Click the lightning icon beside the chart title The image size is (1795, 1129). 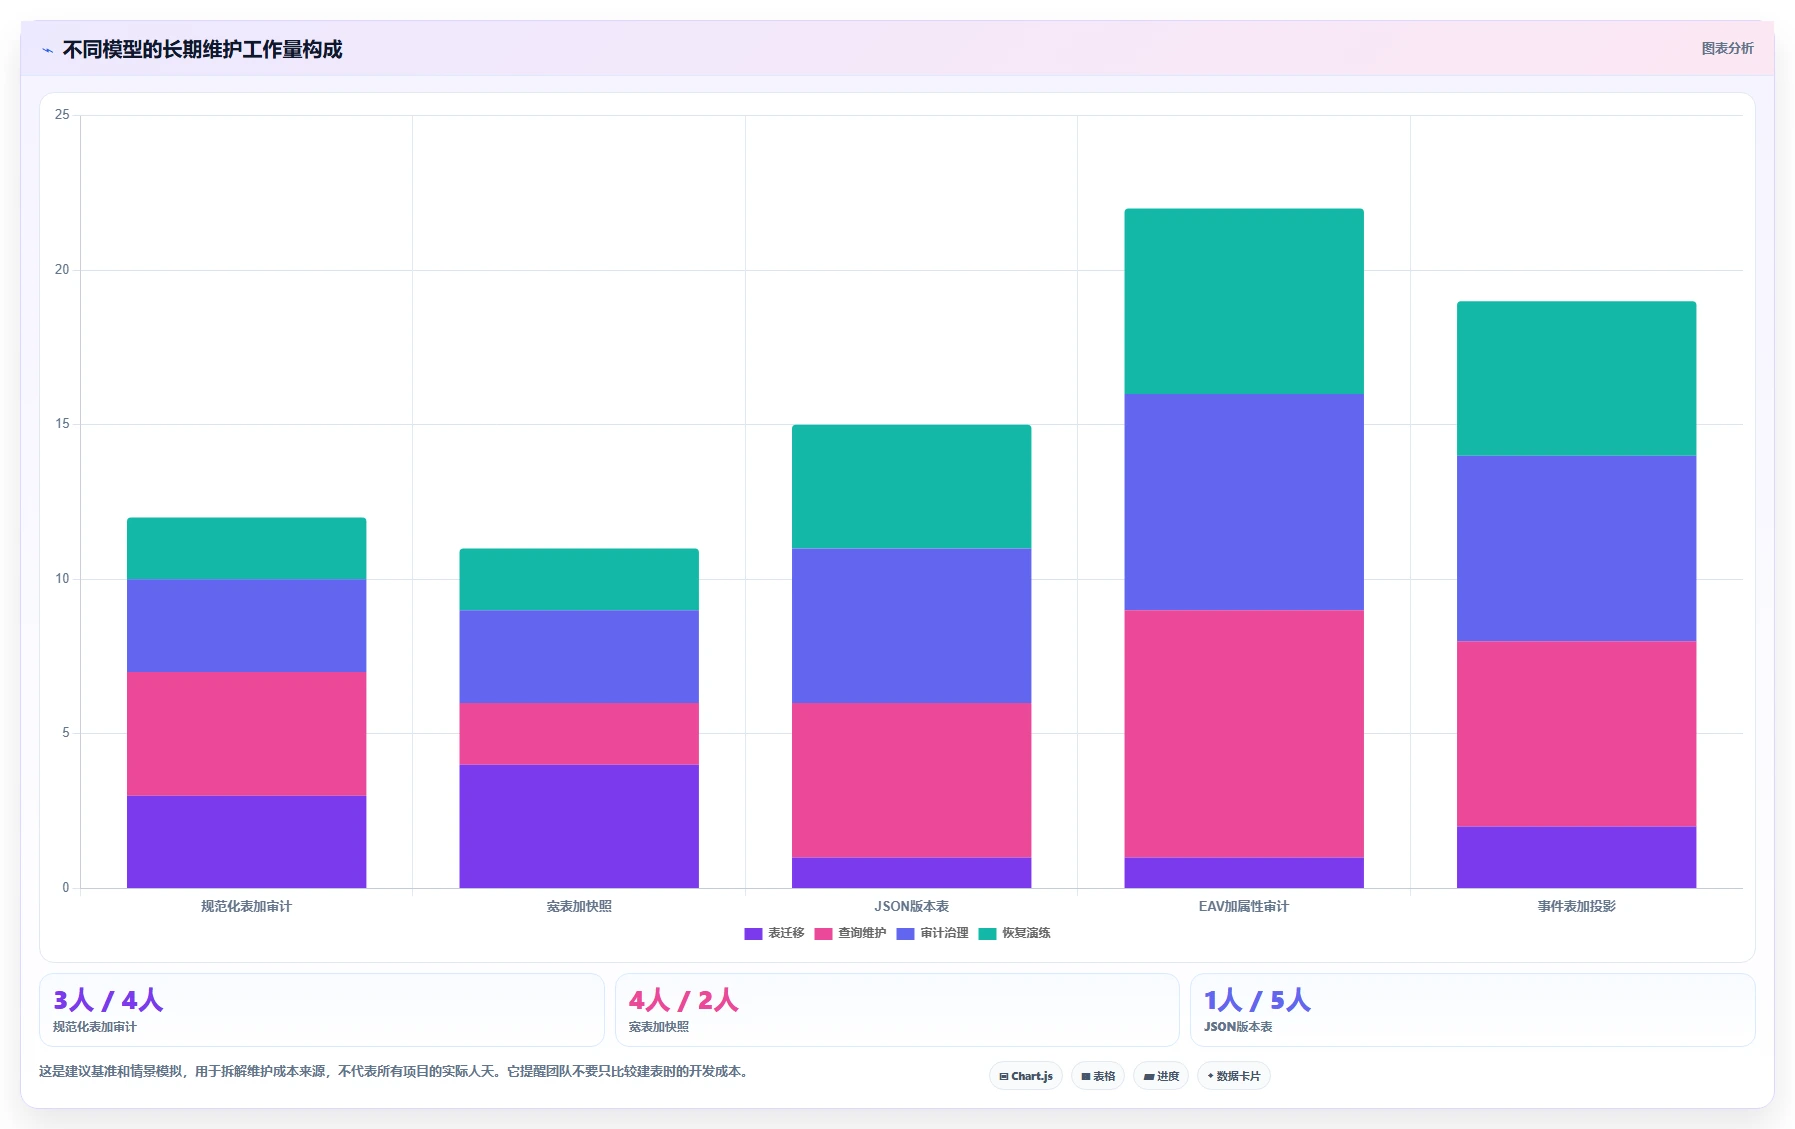point(47,50)
